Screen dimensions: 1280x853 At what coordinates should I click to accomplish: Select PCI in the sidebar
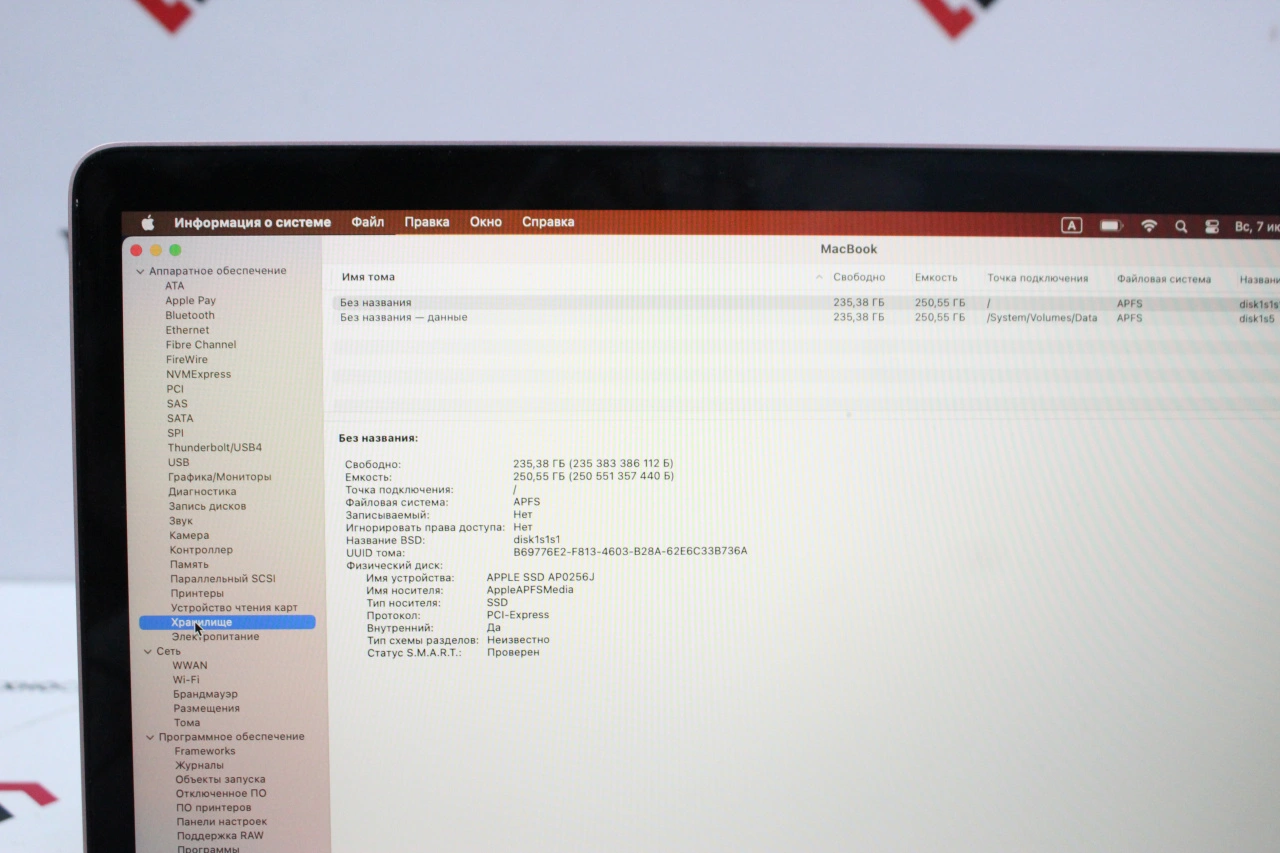(175, 389)
